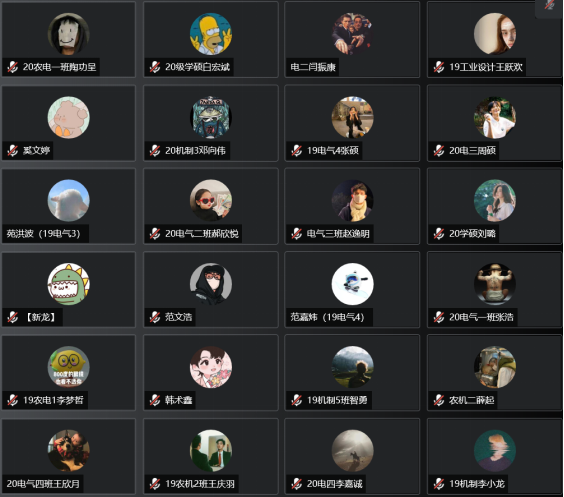Screen dimensions: 564x497
Task: Select the lemon avatar of 19农电1李梦哲
Action: click(69, 367)
